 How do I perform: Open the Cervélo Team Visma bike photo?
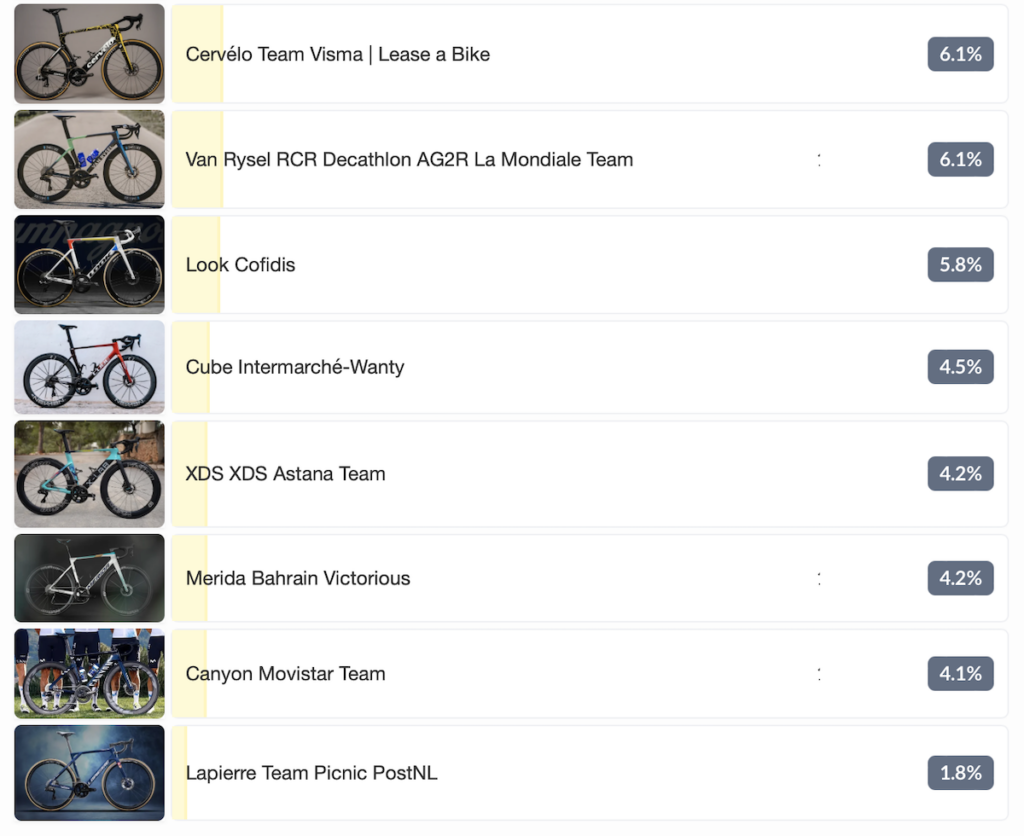89,54
